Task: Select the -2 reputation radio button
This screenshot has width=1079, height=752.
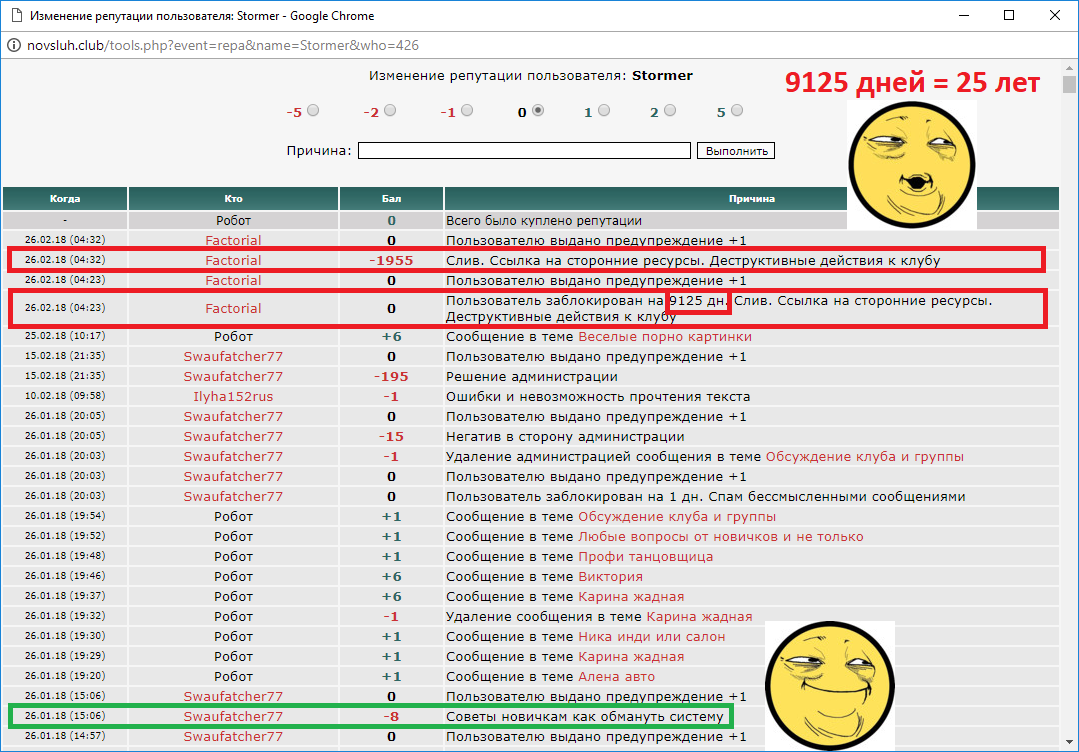Action: click(x=390, y=111)
